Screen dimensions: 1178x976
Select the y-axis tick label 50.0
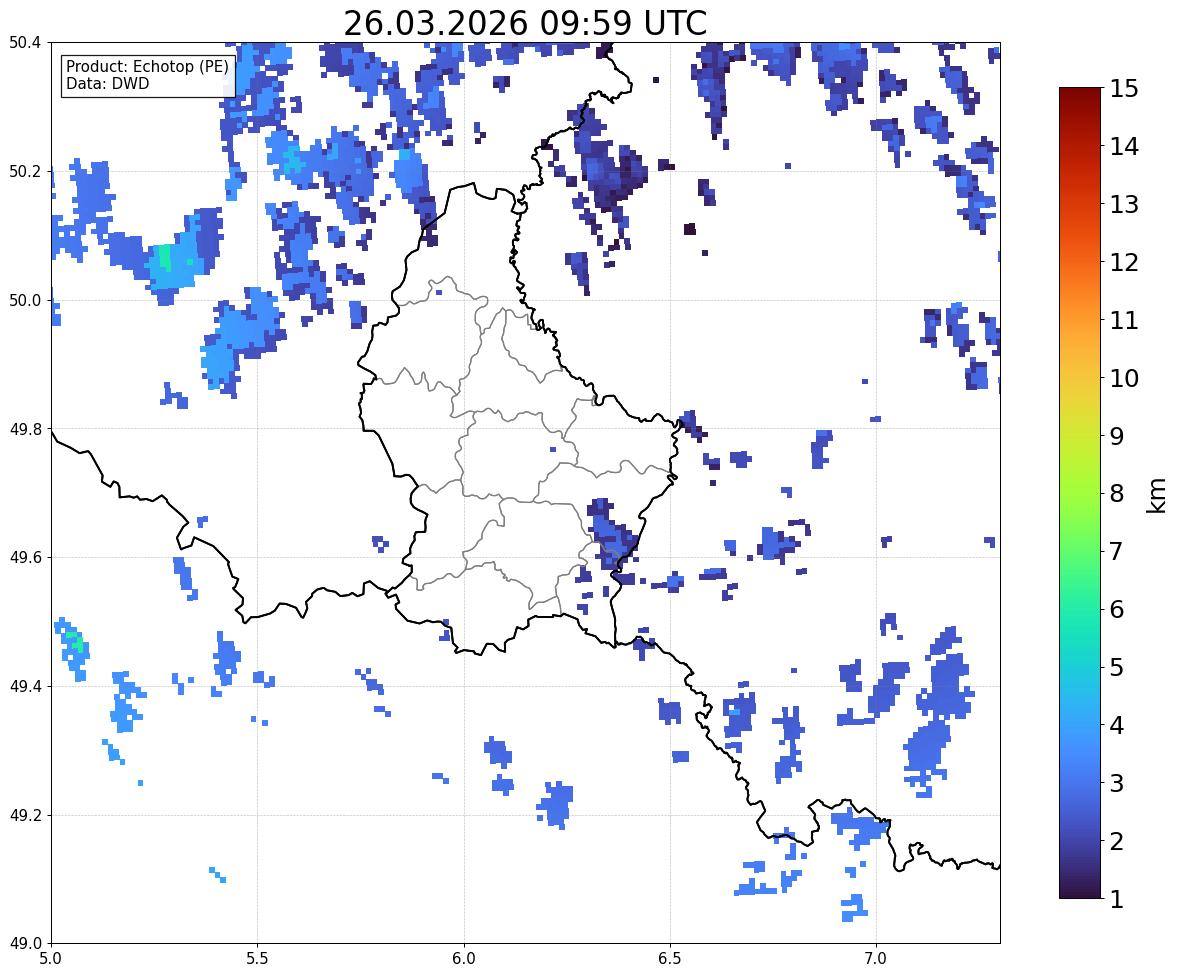click(25, 301)
